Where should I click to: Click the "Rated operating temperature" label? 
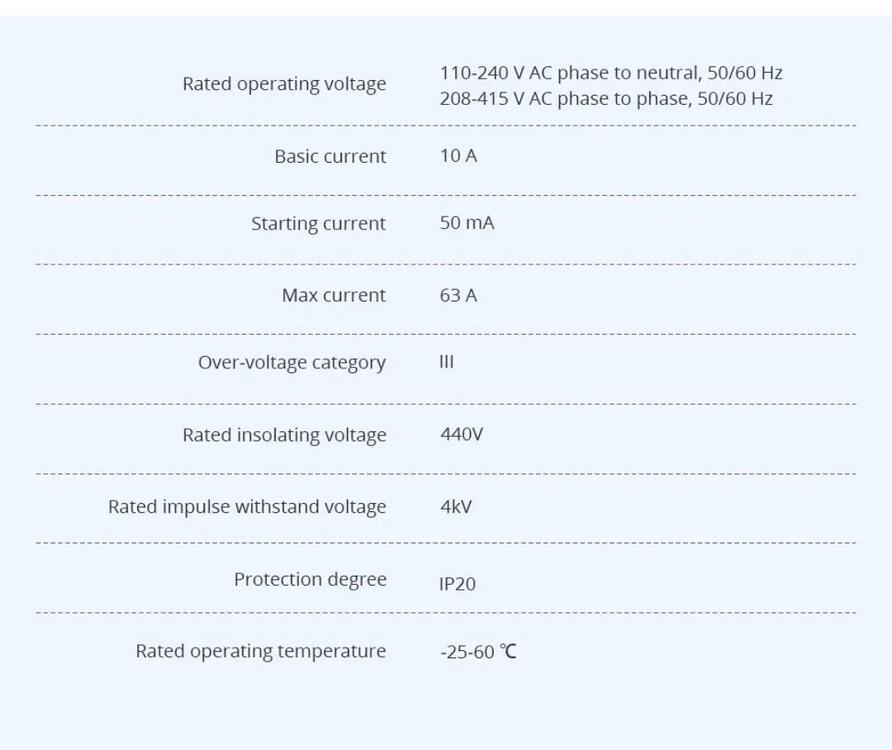tap(261, 651)
